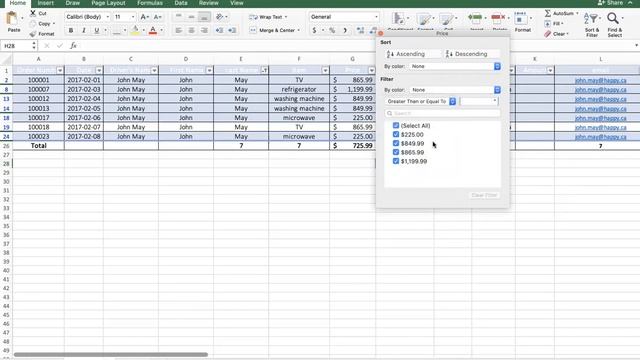Align text right
The image size is (640, 360).
tap(204, 30)
